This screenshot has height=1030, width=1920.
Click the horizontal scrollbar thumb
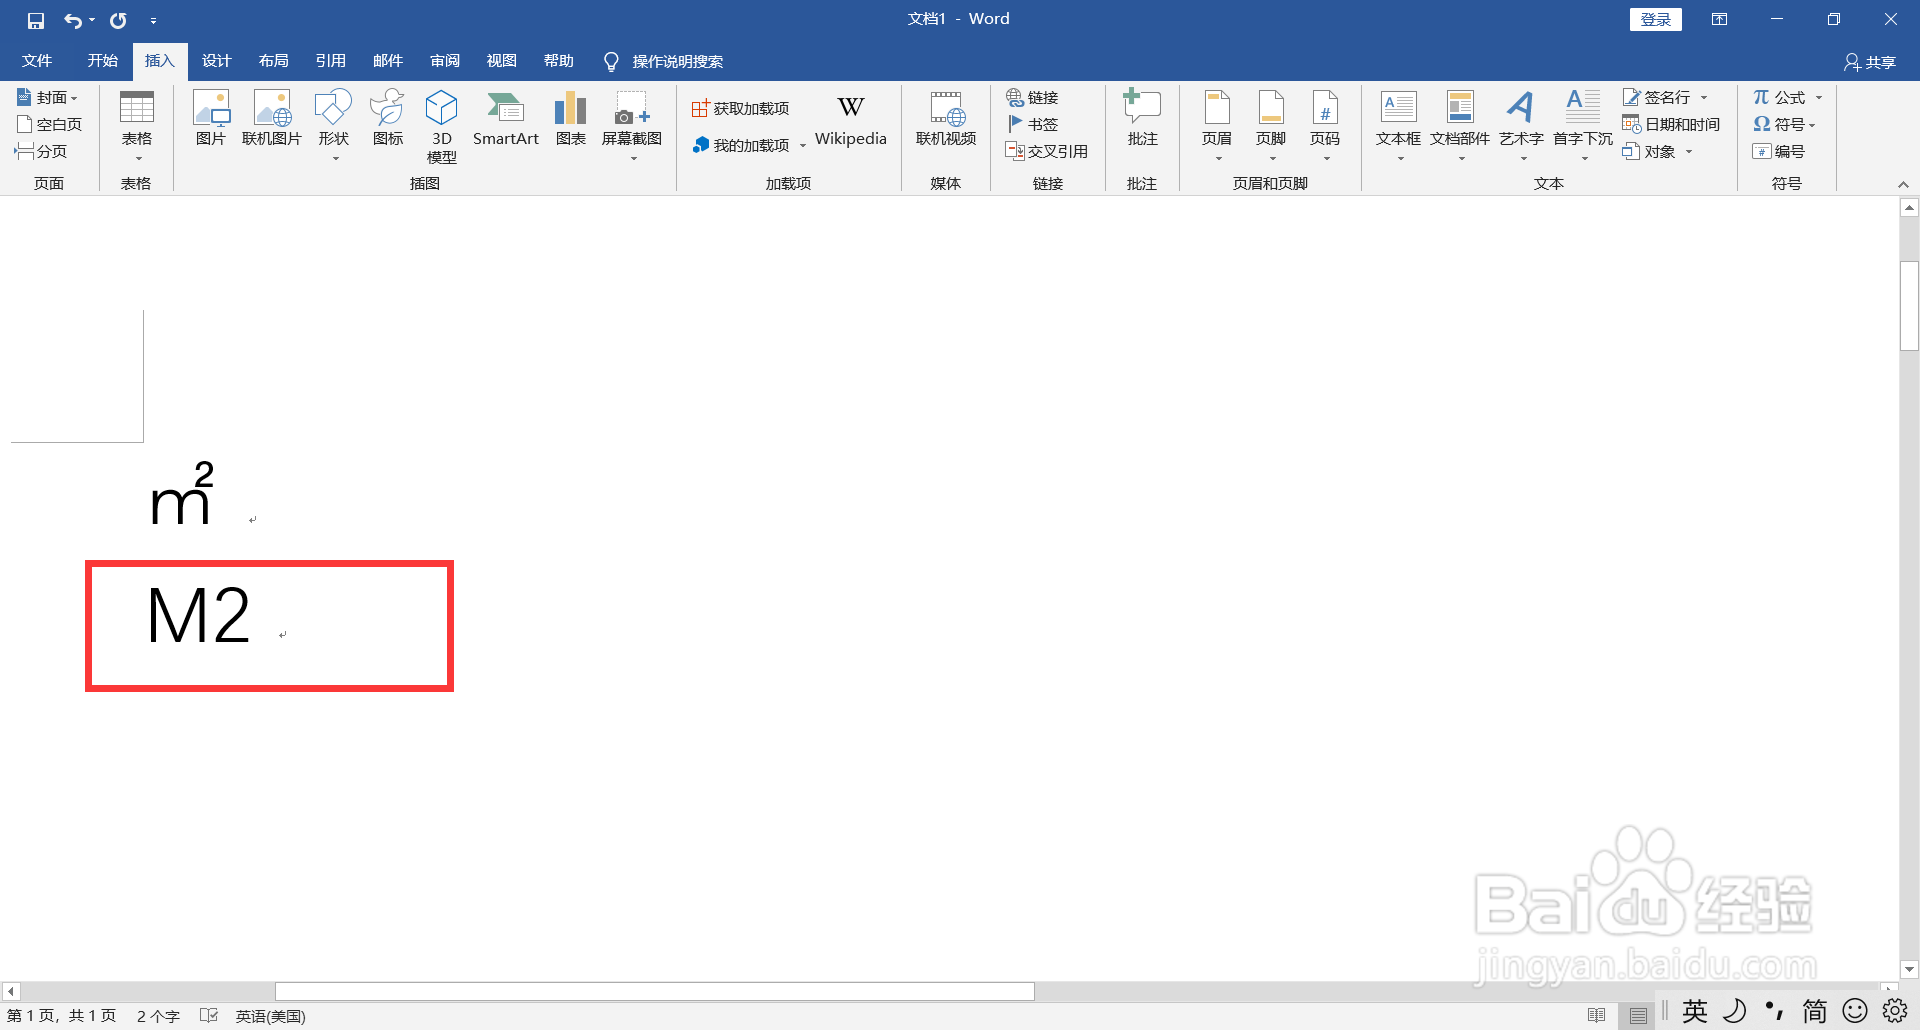tap(655, 991)
